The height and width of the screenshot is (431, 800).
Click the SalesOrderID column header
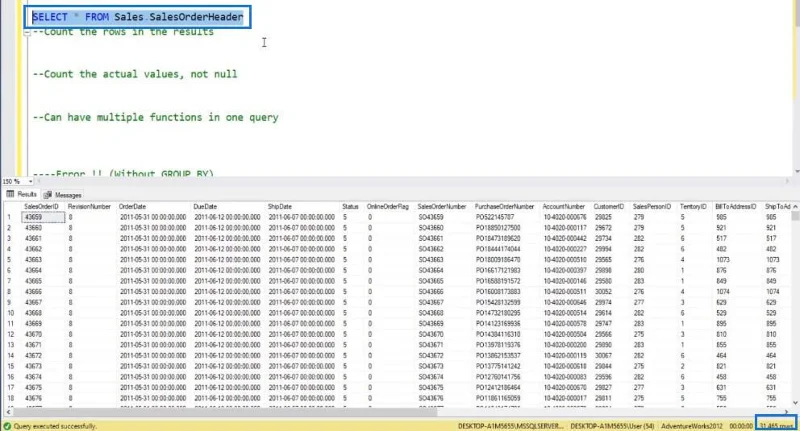42,207
